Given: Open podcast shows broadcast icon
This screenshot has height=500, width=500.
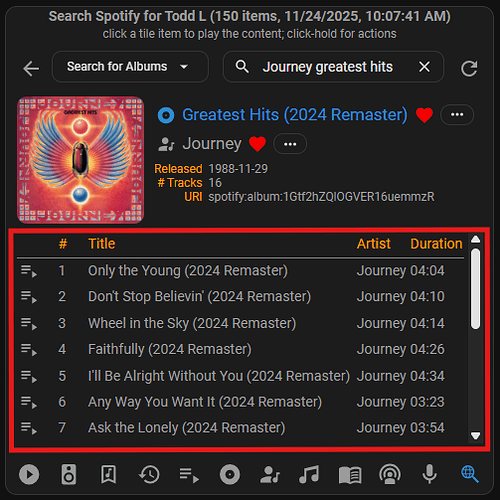Looking at the screenshot, I should 390,474.
